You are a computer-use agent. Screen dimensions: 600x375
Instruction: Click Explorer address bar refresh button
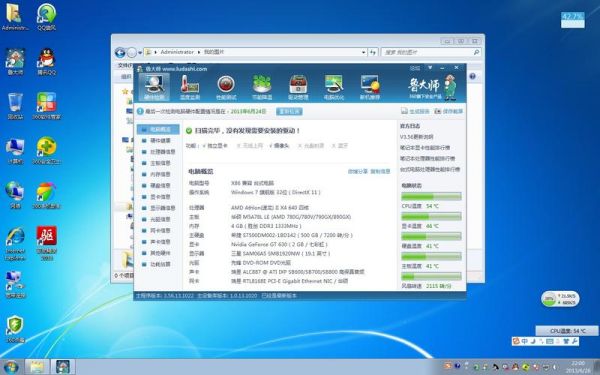point(373,52)
